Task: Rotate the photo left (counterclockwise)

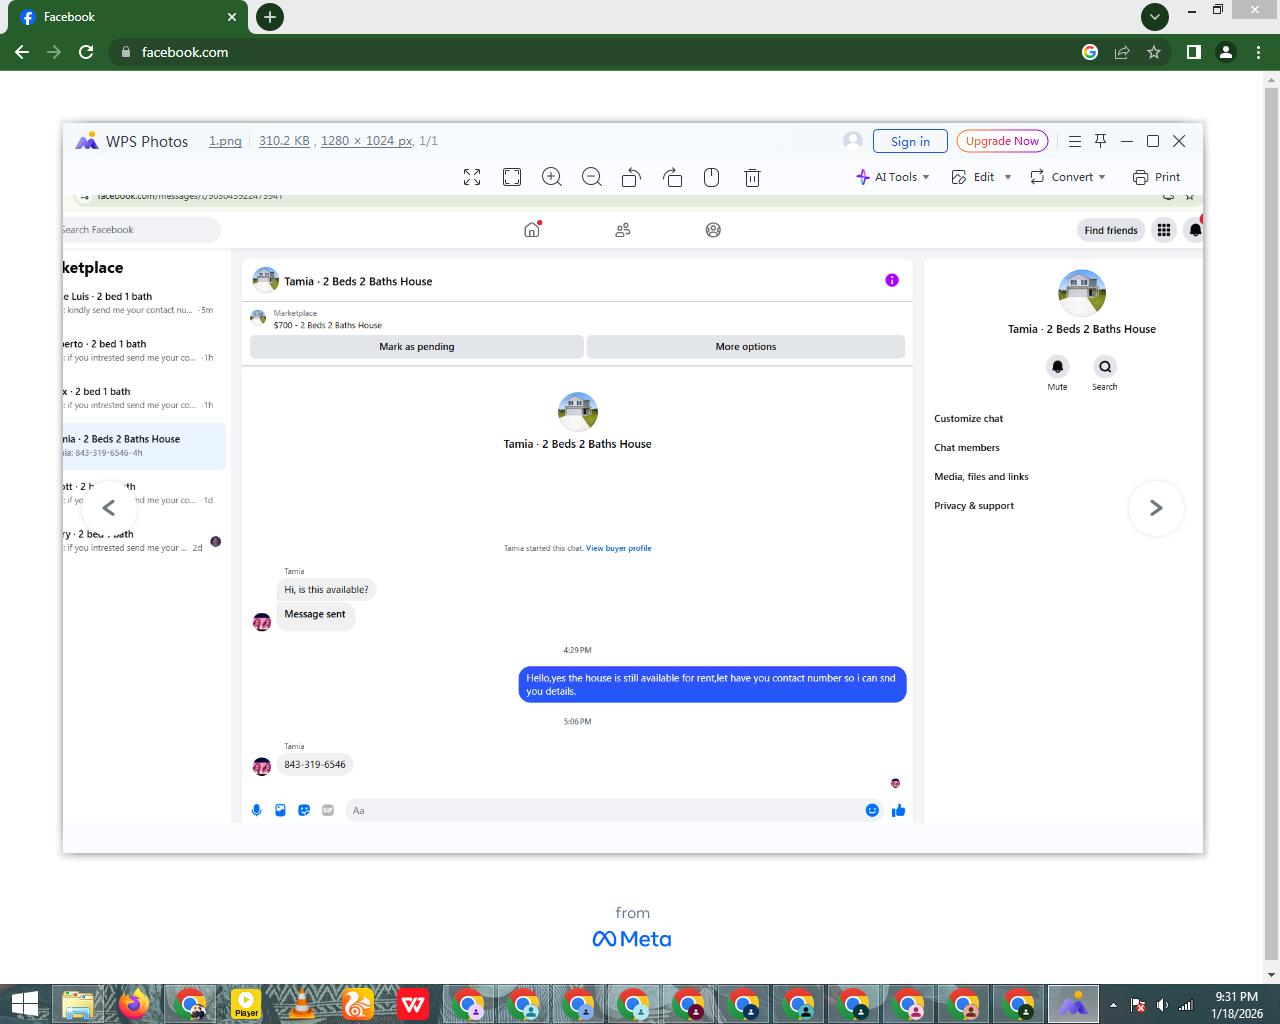Action: point(631,177)
